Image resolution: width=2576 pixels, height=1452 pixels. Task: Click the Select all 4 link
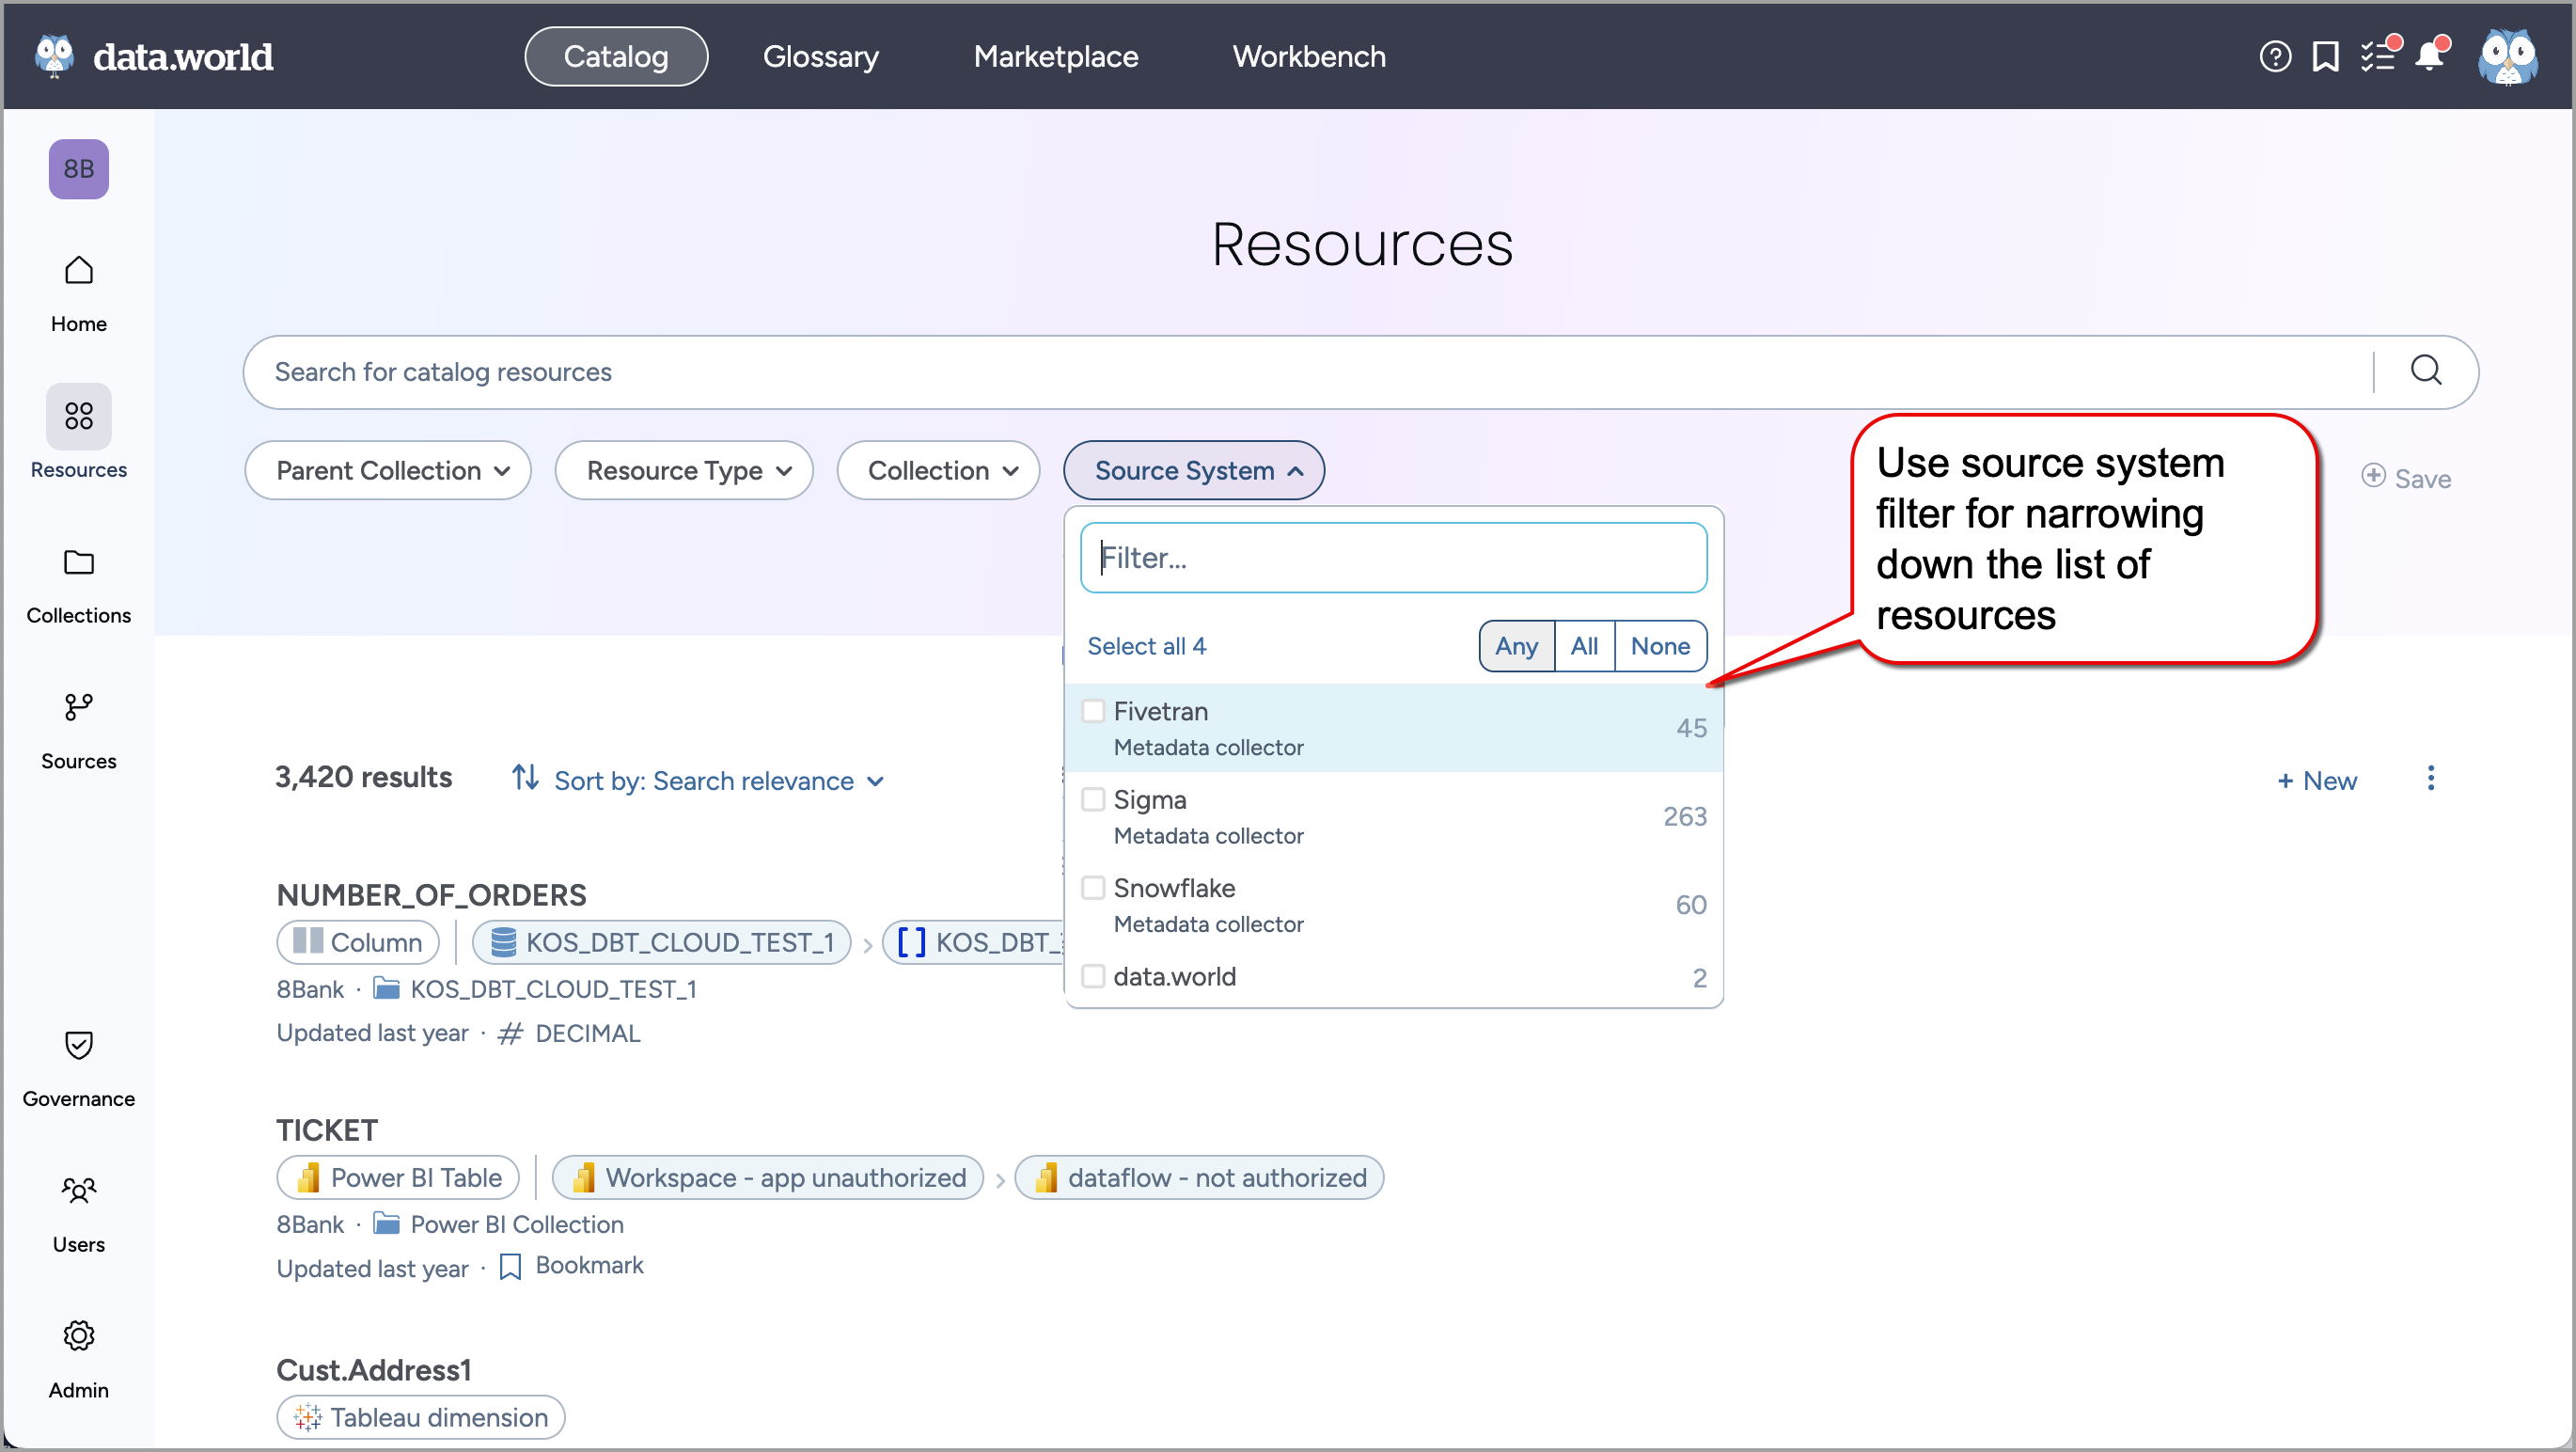(1146, 646)
